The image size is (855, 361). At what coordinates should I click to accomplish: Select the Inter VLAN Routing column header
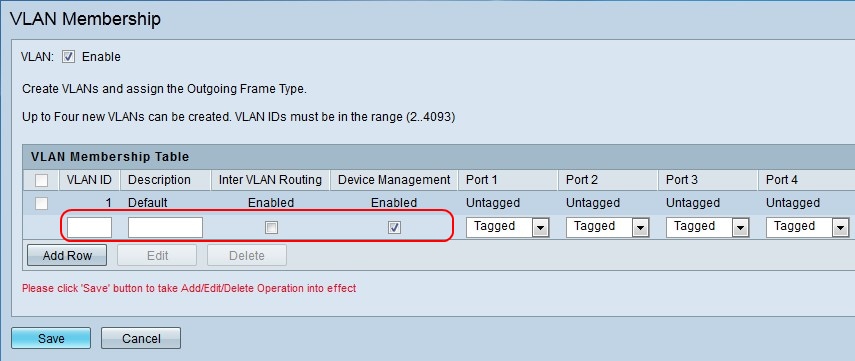click(x=270, y=180)
